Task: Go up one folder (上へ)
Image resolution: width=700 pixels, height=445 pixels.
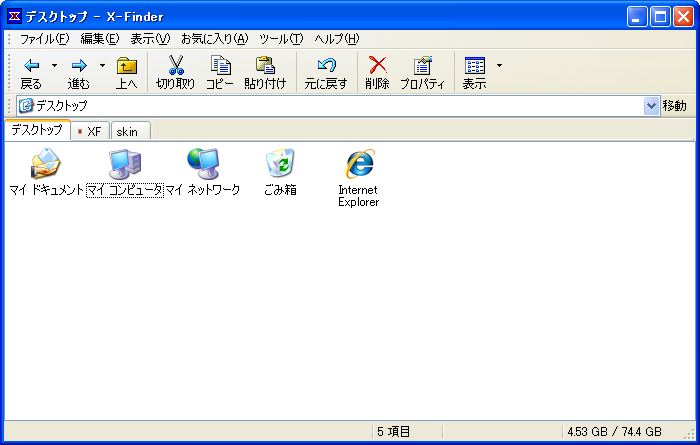Action: click(126, 66)
